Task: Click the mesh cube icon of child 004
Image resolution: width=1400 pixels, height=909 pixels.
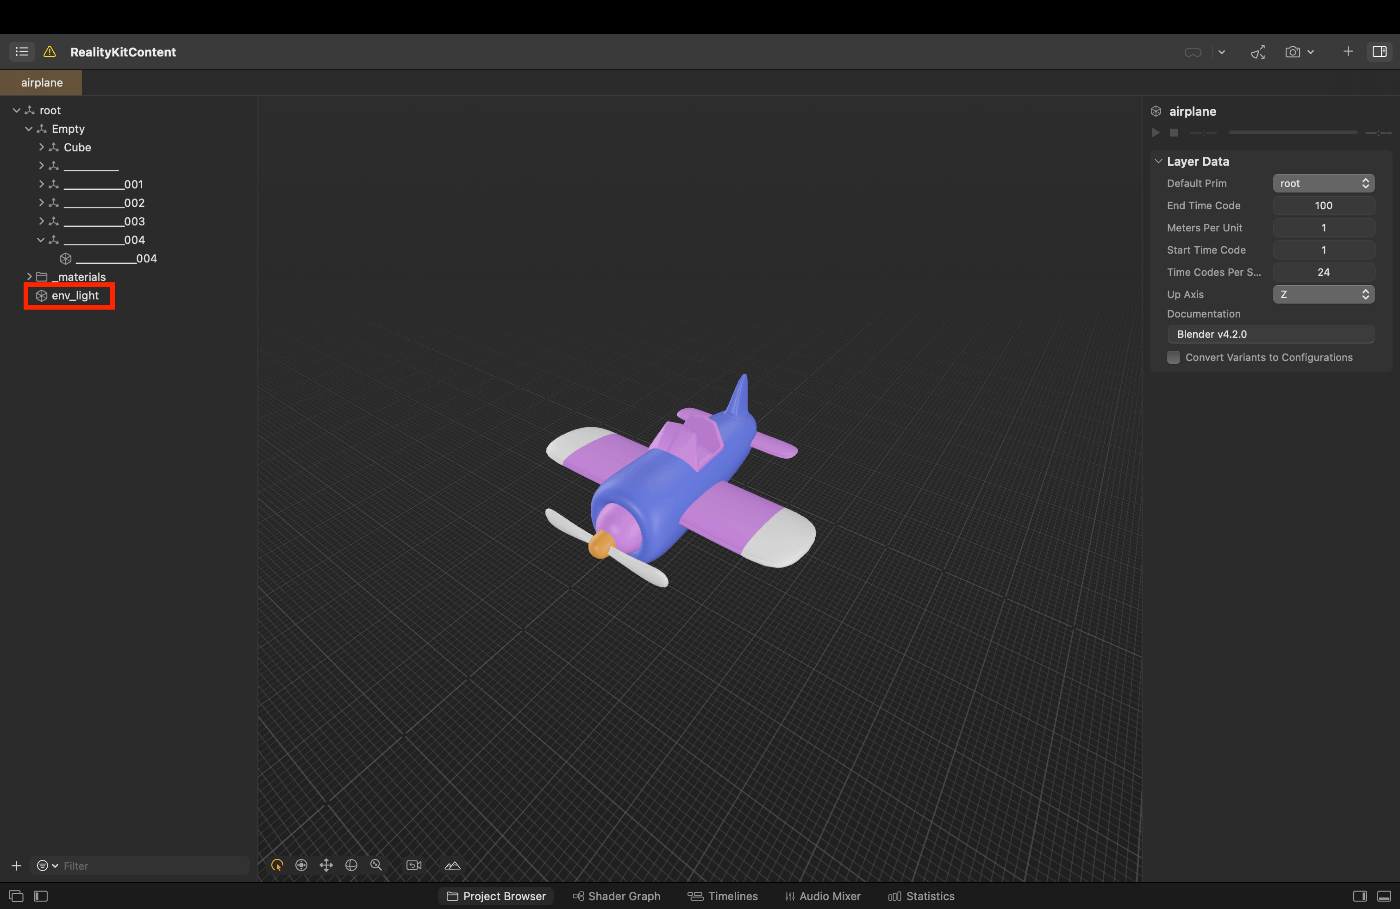Action: [66, 259]
